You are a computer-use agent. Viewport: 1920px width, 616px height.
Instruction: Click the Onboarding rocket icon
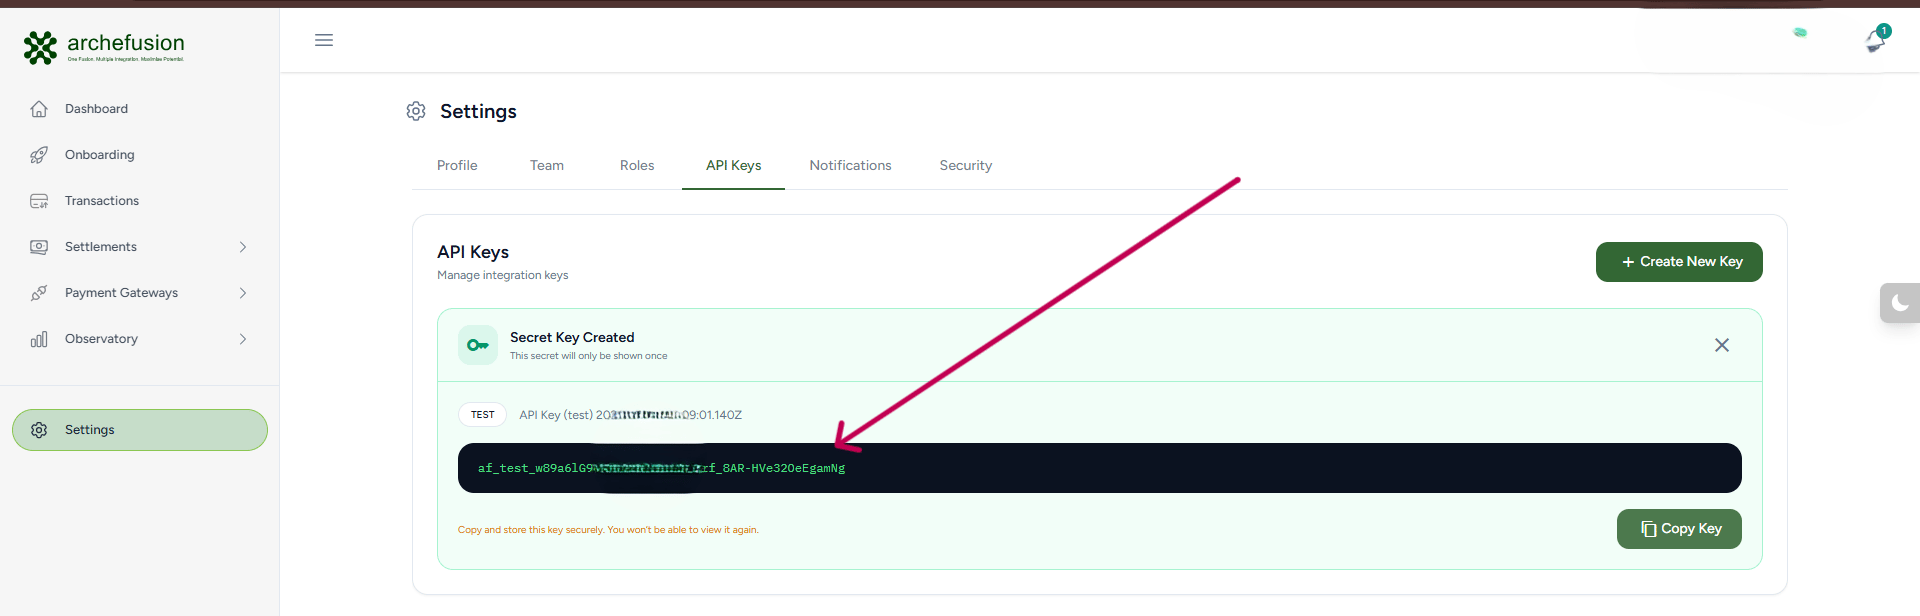pos(39,155)
